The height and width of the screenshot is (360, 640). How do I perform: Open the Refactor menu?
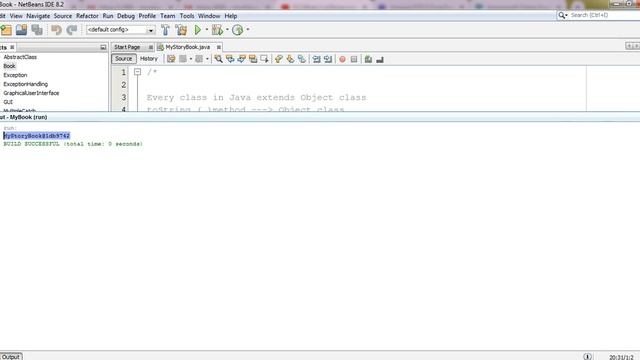click(87, 16)
